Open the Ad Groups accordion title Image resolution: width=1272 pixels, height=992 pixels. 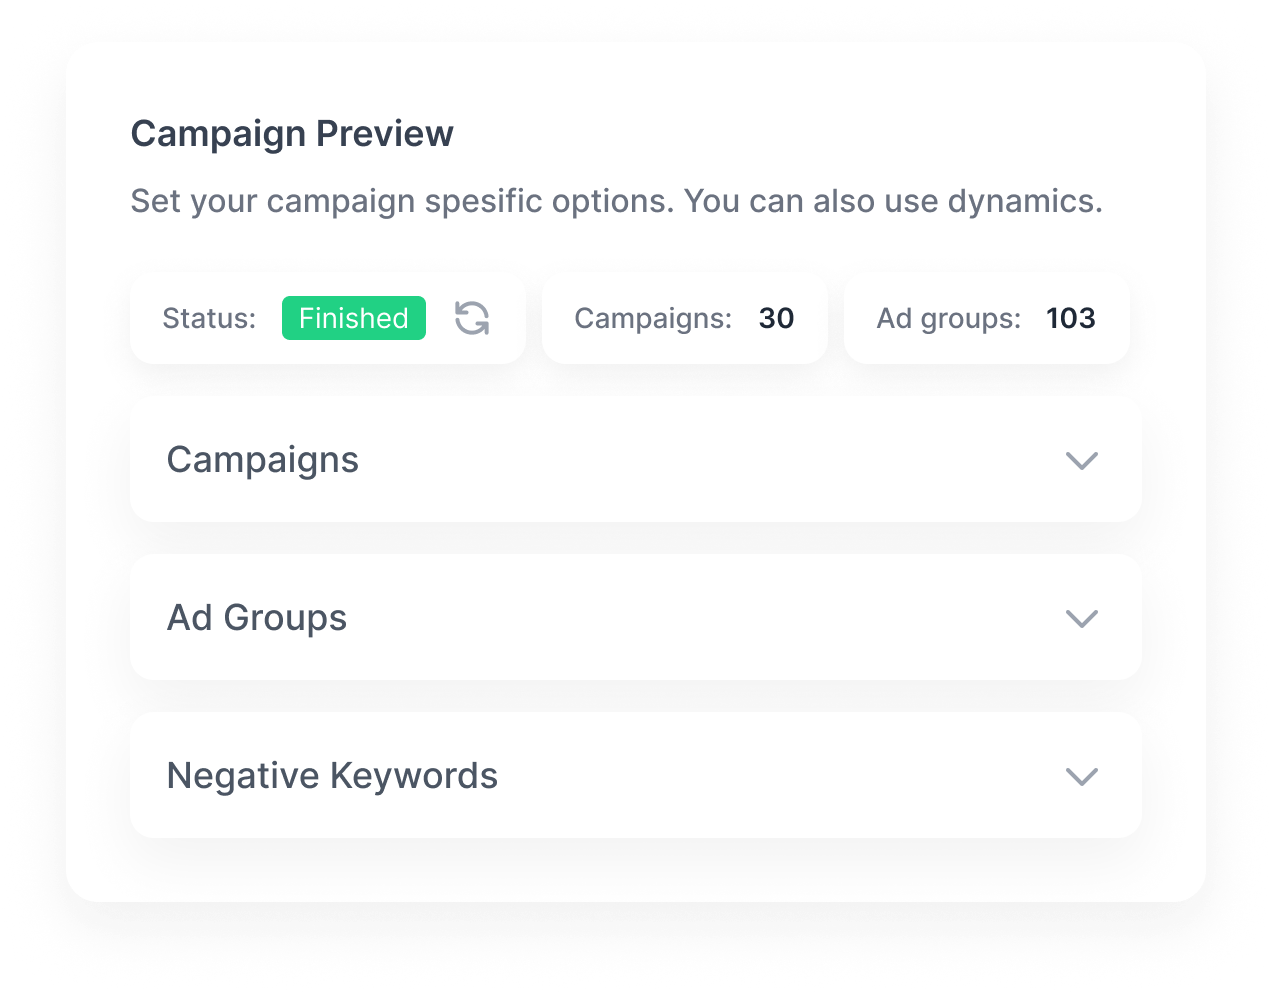coord(257,618)
